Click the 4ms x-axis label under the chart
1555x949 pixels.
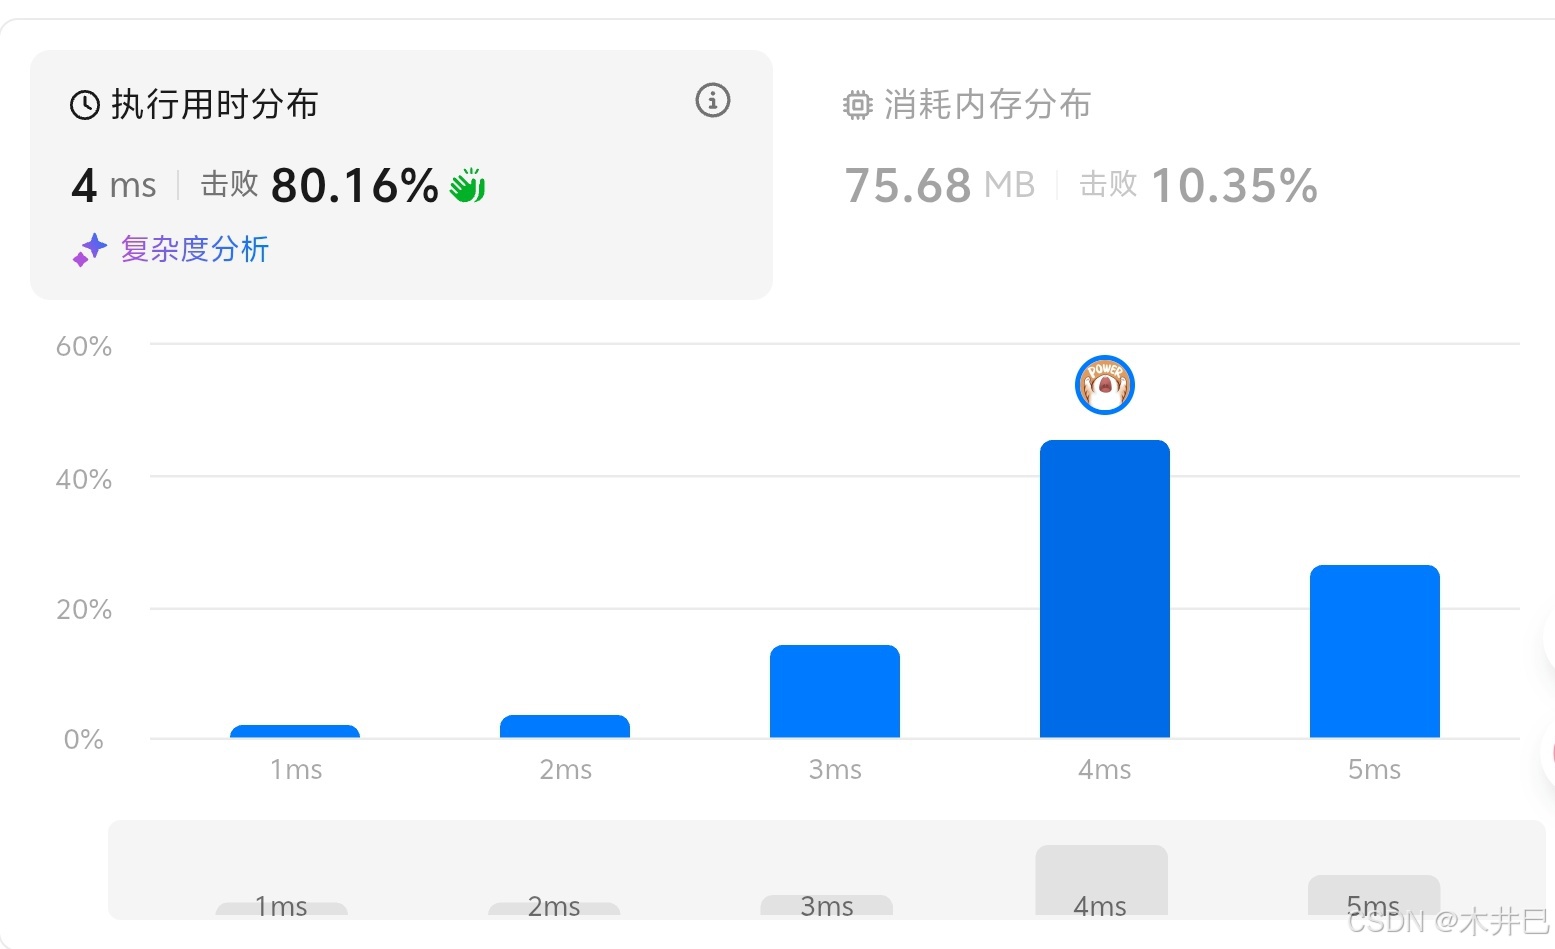coord(1105,770)
